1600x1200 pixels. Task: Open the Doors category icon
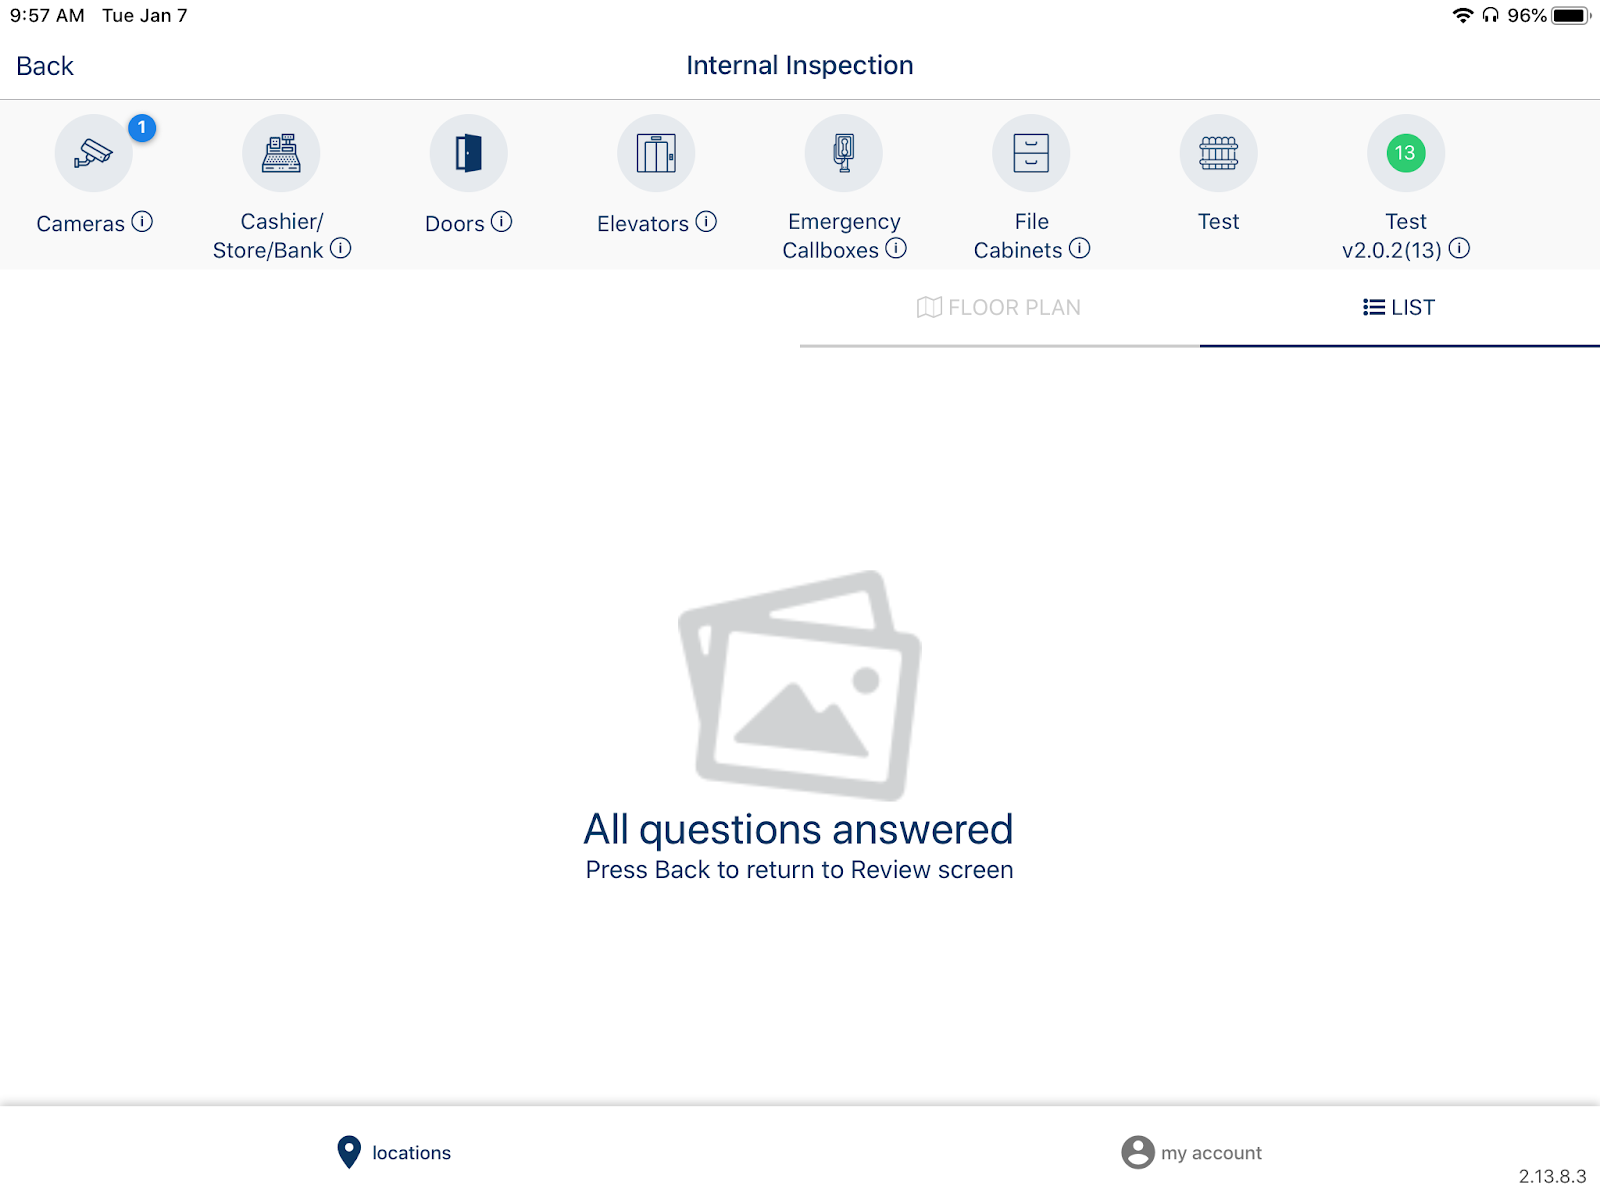469,153
